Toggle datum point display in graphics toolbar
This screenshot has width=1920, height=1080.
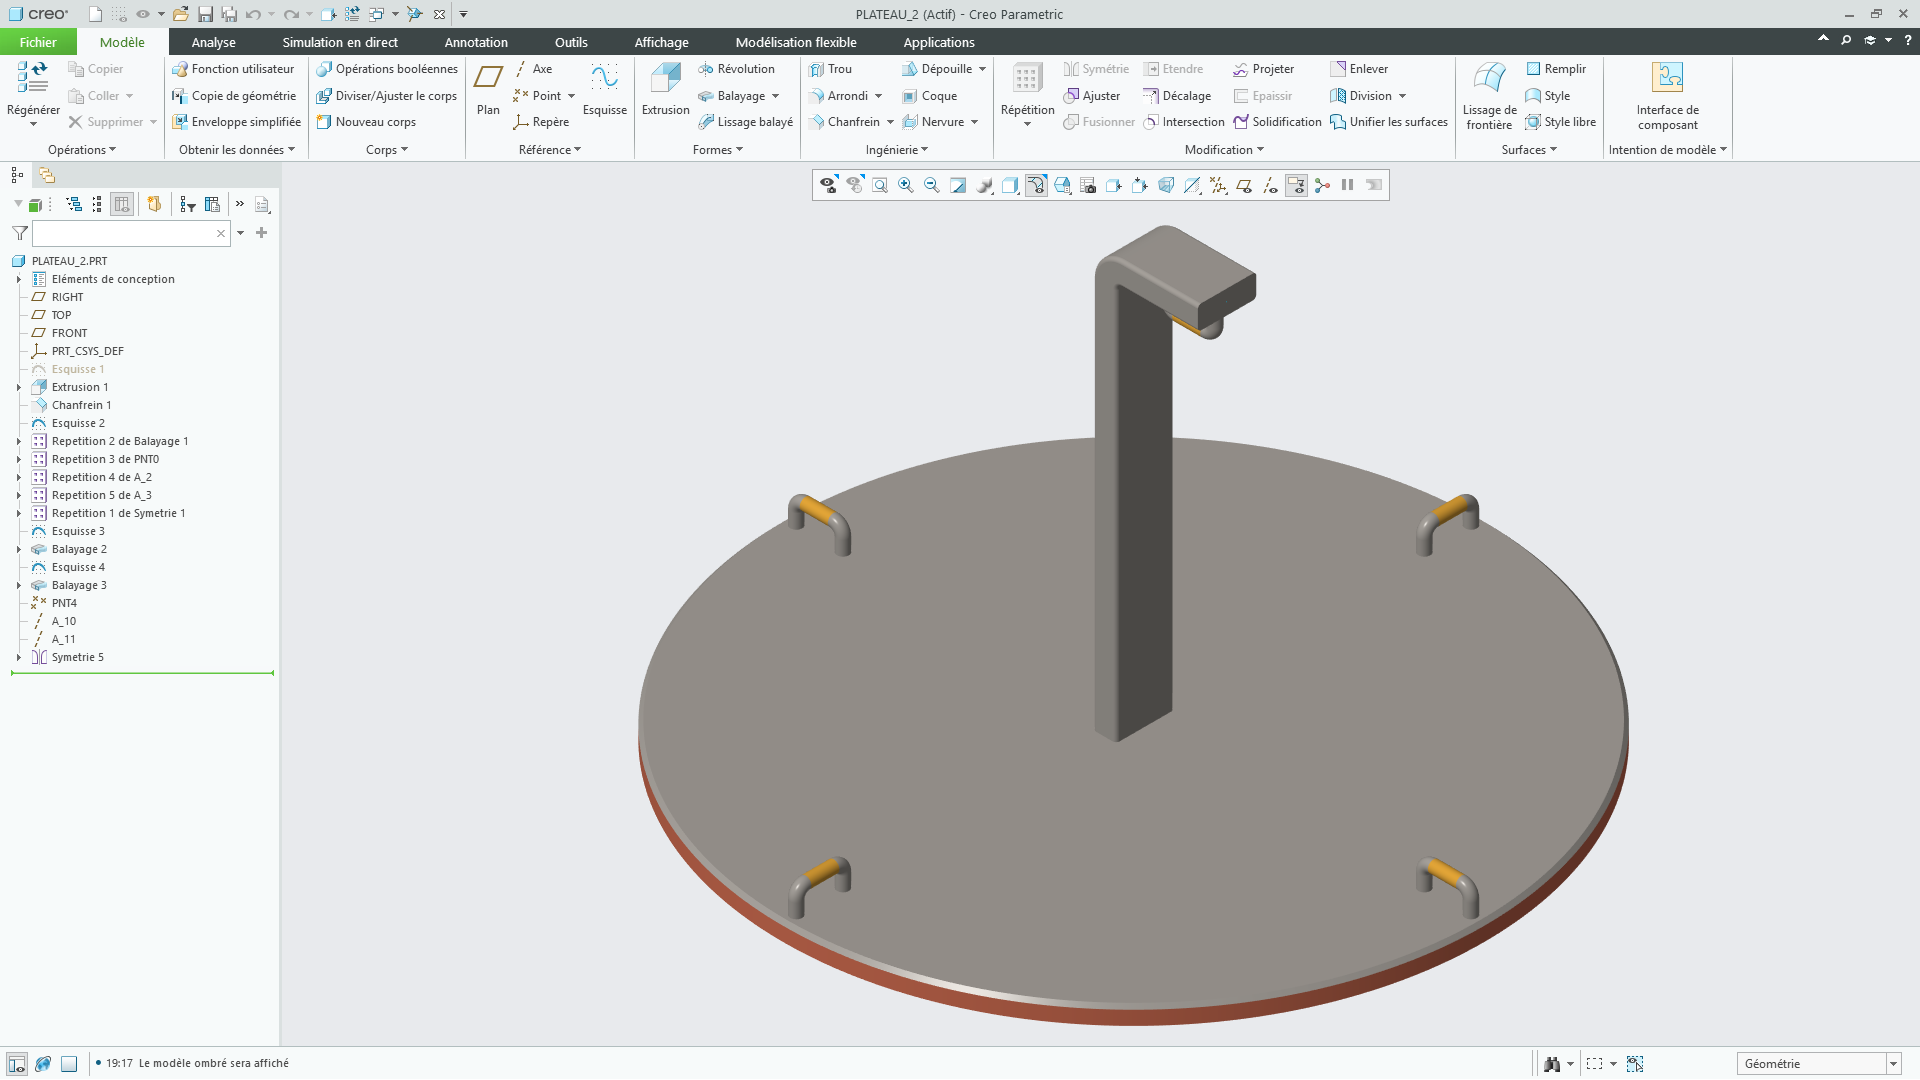pyautogui.click(x=1218, y=185)
